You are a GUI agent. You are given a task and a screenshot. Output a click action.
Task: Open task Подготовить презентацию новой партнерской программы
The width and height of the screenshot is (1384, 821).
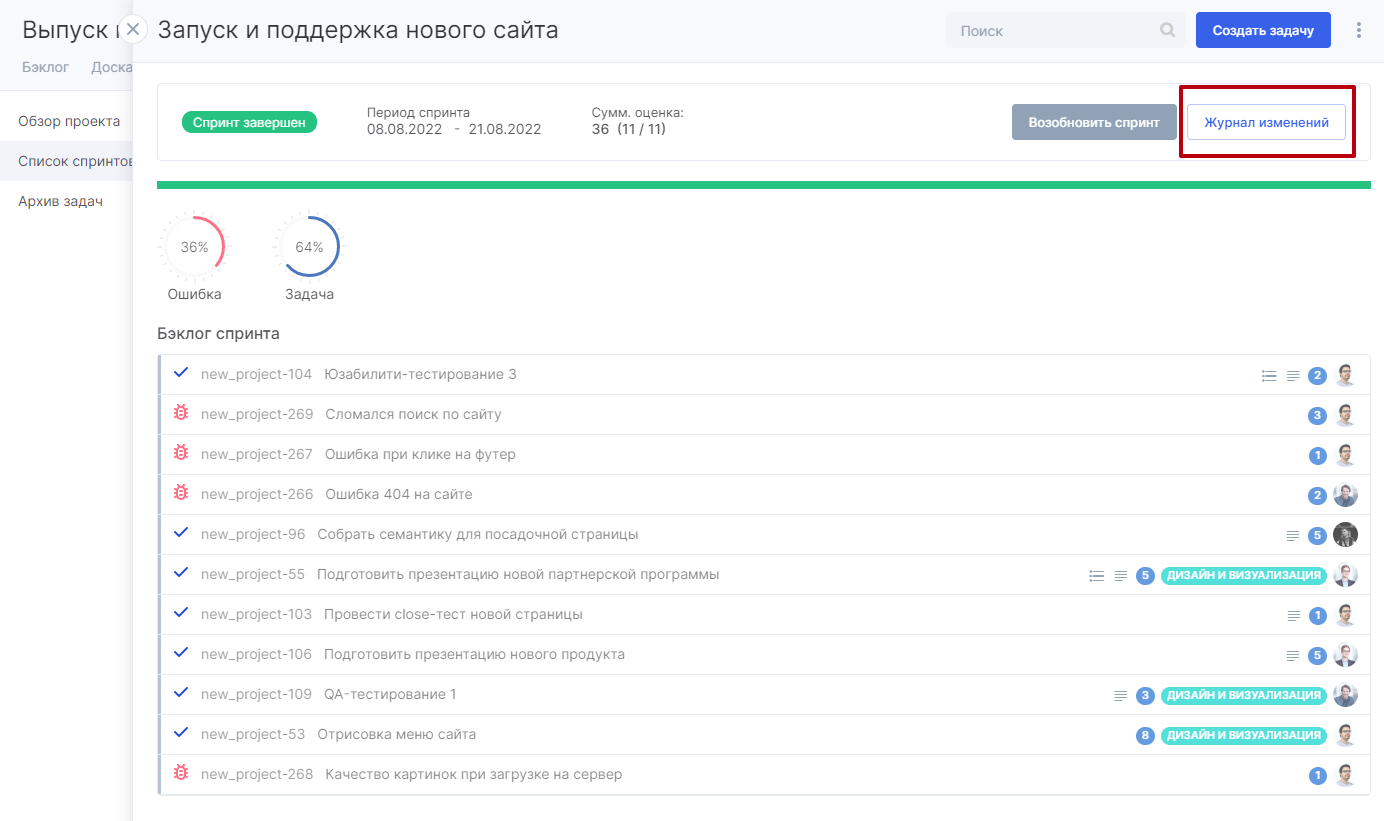point(518,574)
